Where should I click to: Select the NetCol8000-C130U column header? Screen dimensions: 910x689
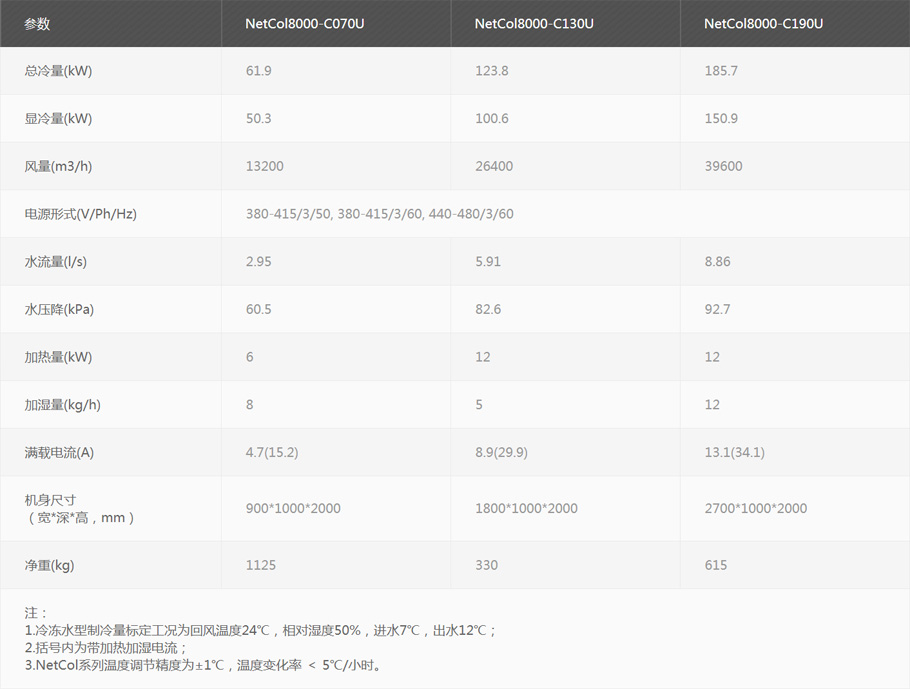tap(534, 24)
